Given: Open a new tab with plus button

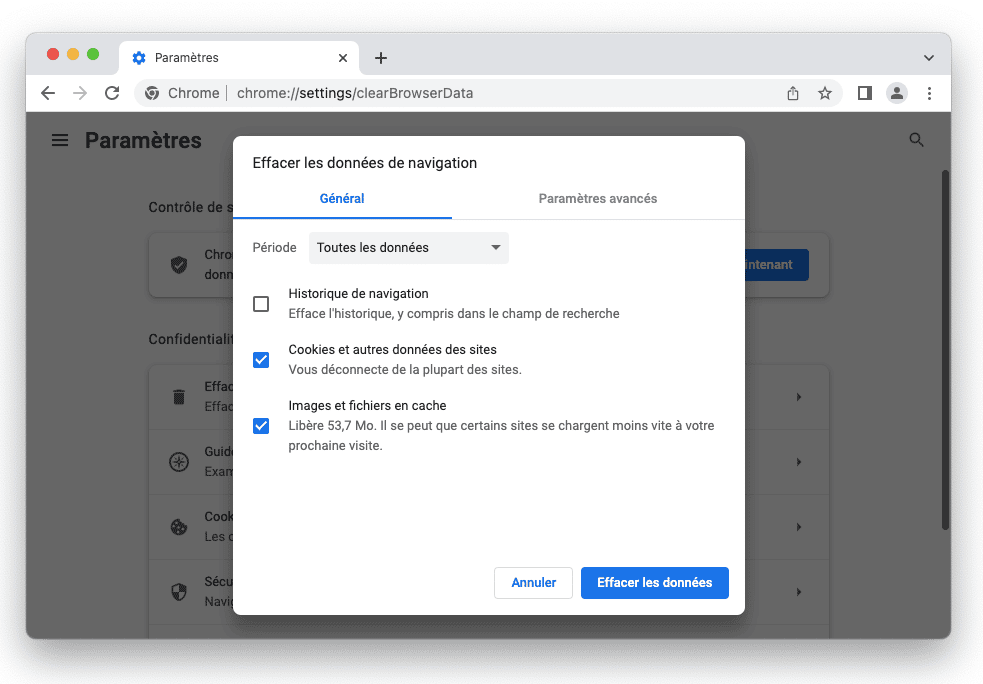Looking at the screenshot, I should click(381, 58).
